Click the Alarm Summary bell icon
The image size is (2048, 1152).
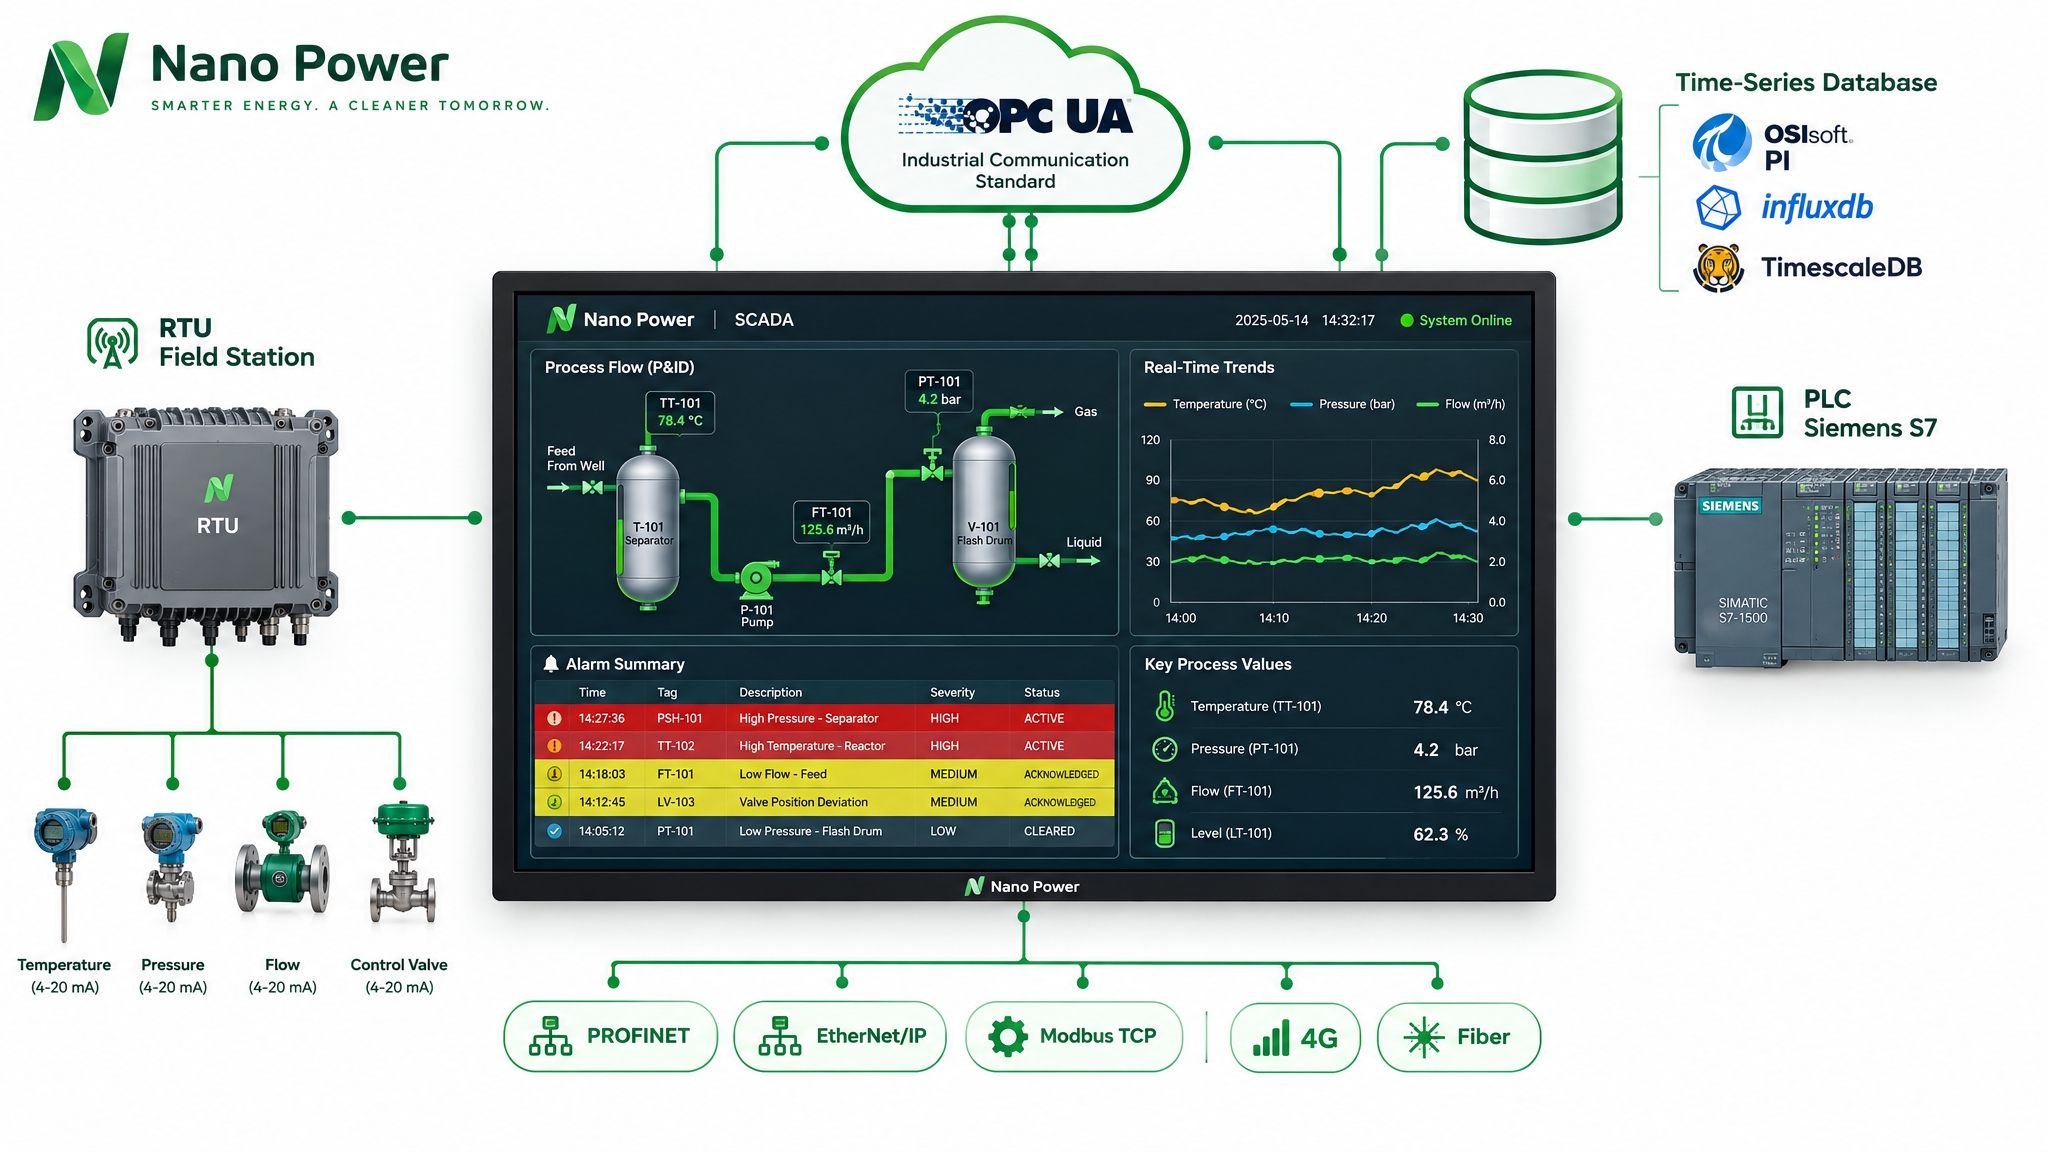(551, 664)
